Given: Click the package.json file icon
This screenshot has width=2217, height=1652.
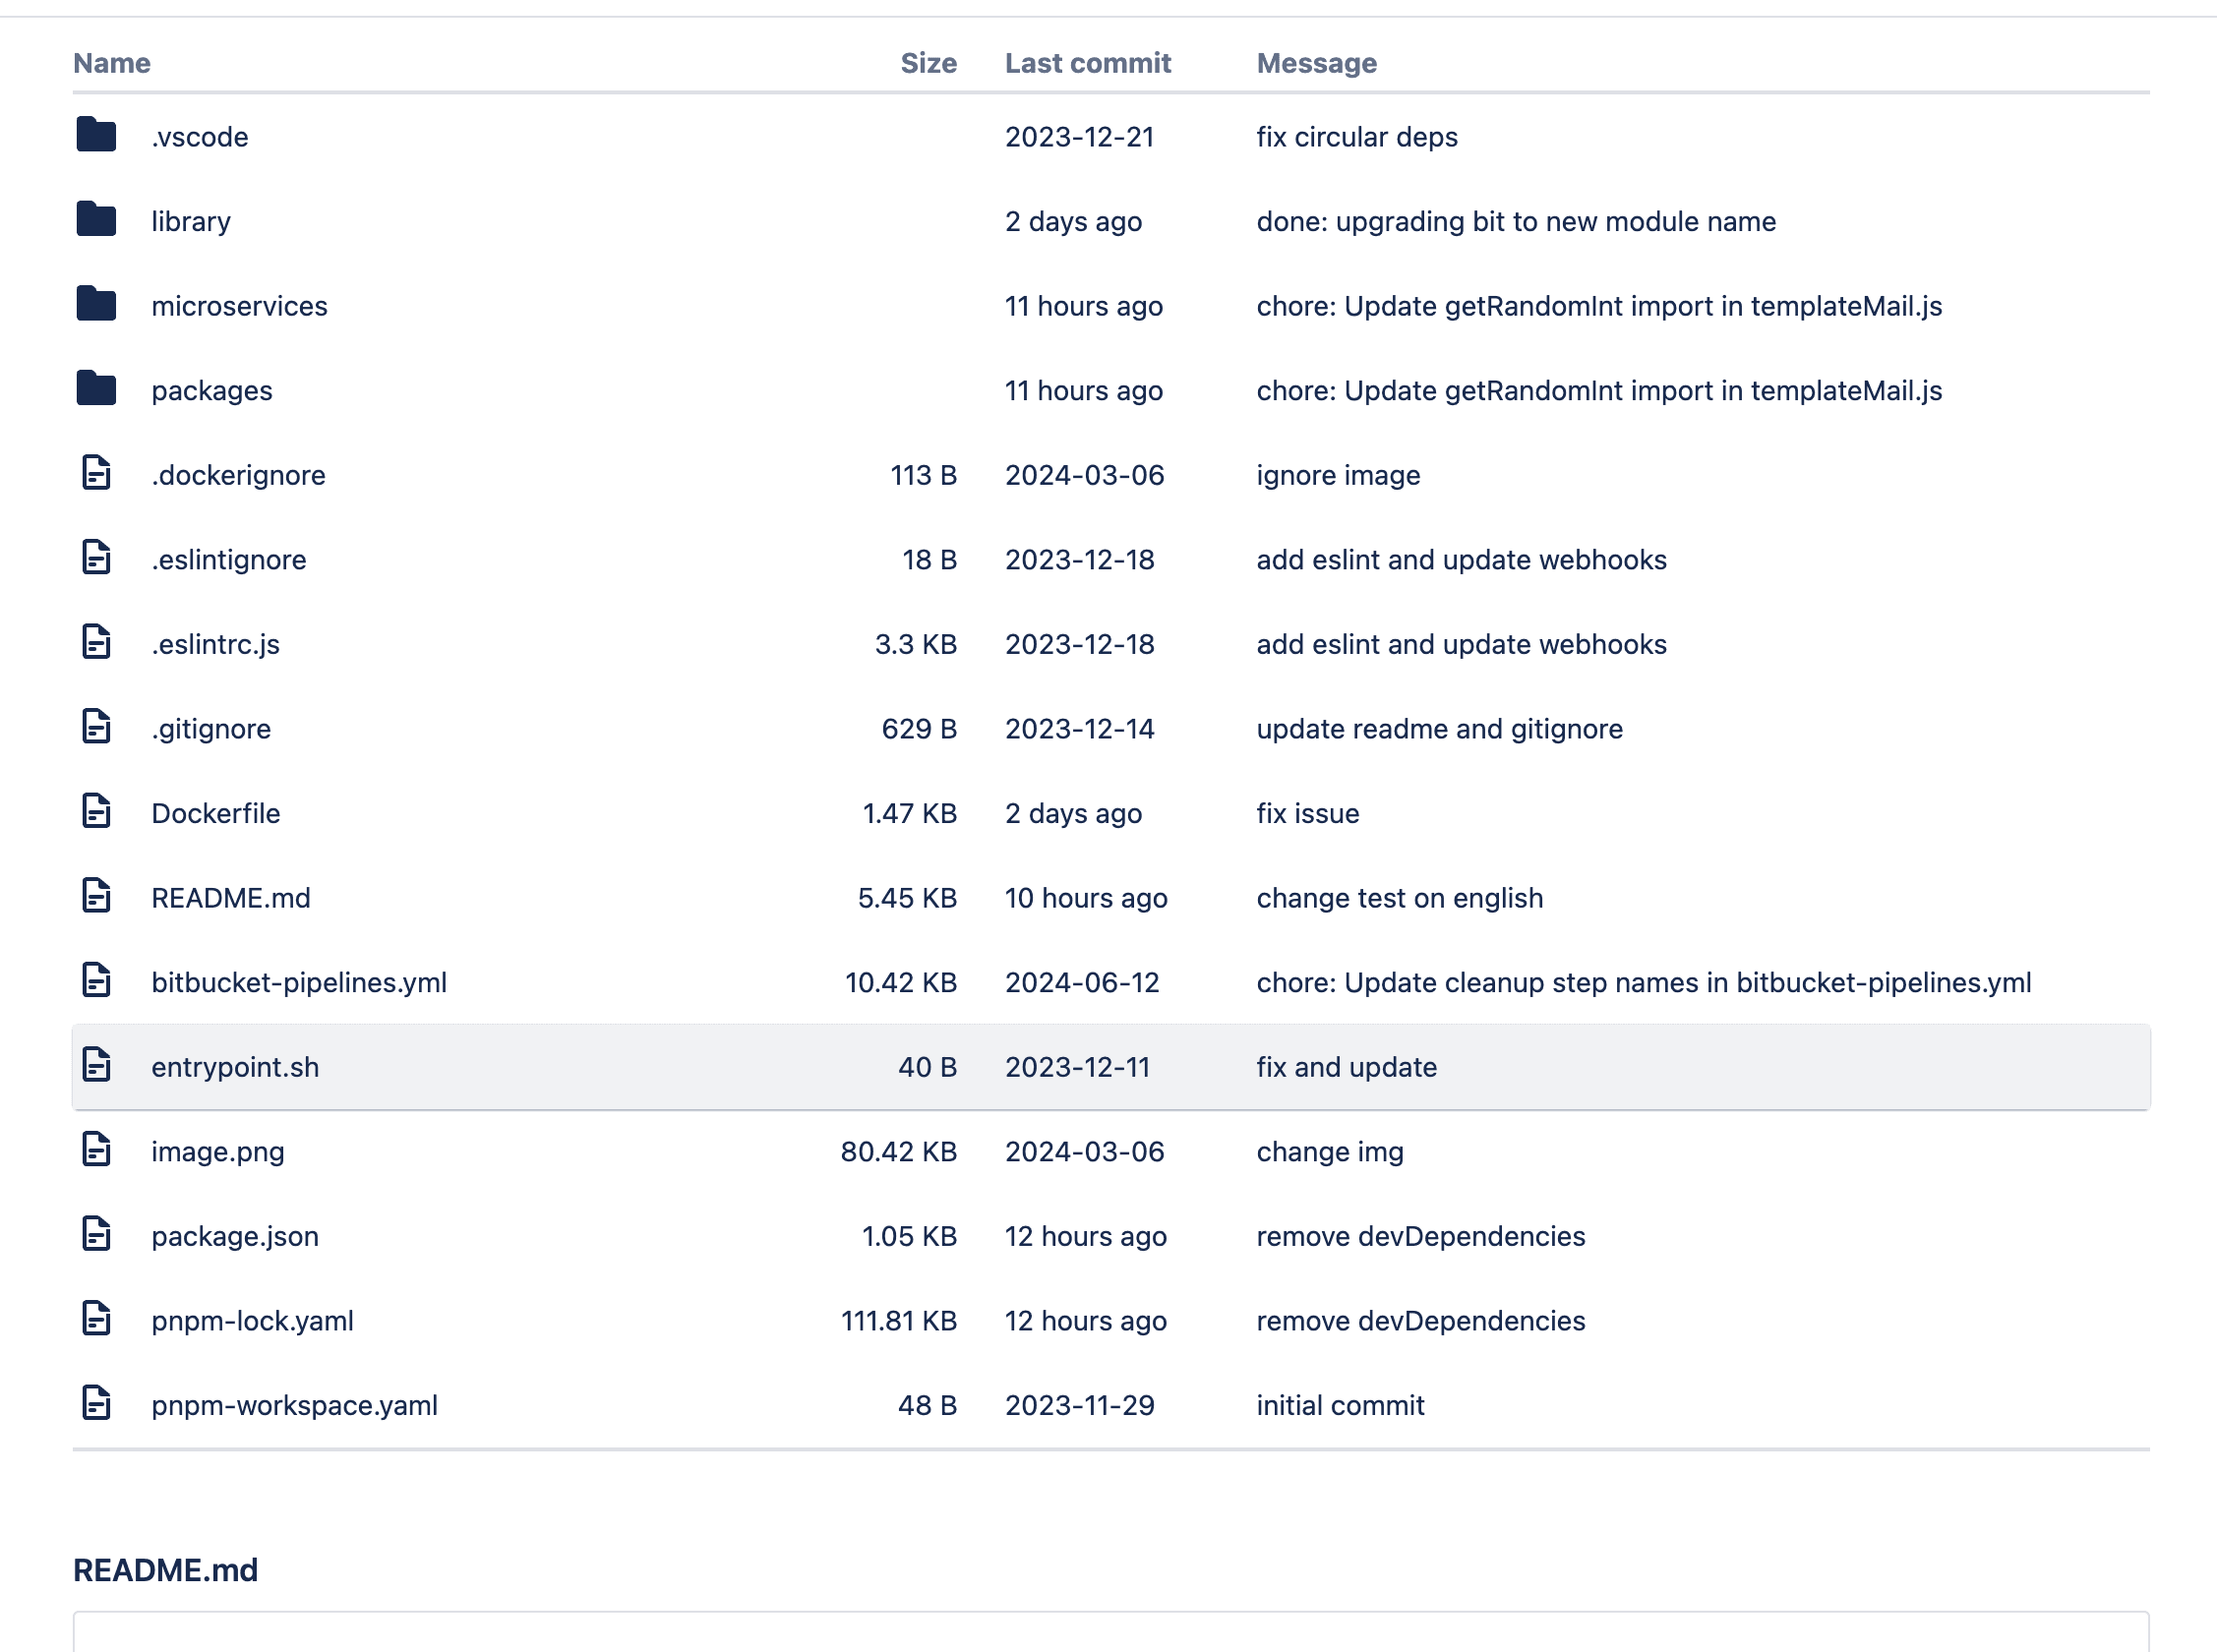Looking at the screenshot, I should [95, 1236].
